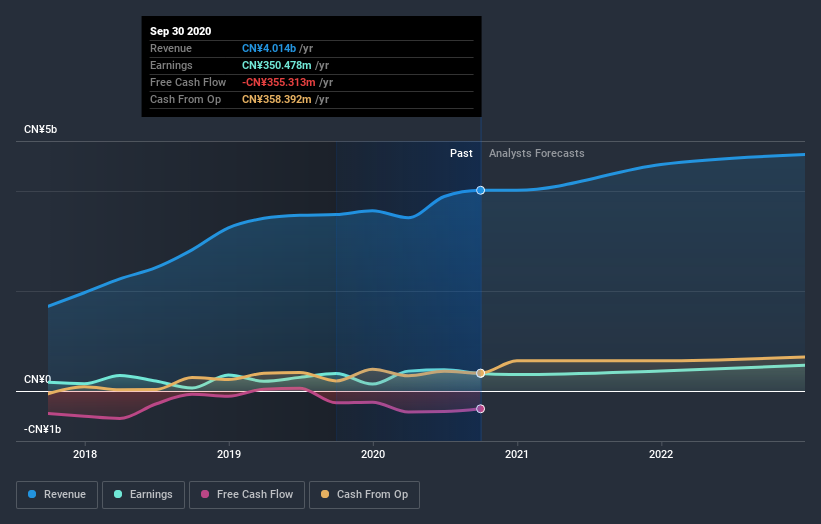Click the 'Past' label on chart
This screenshot has height=524, width=821.
click(461, 153)
